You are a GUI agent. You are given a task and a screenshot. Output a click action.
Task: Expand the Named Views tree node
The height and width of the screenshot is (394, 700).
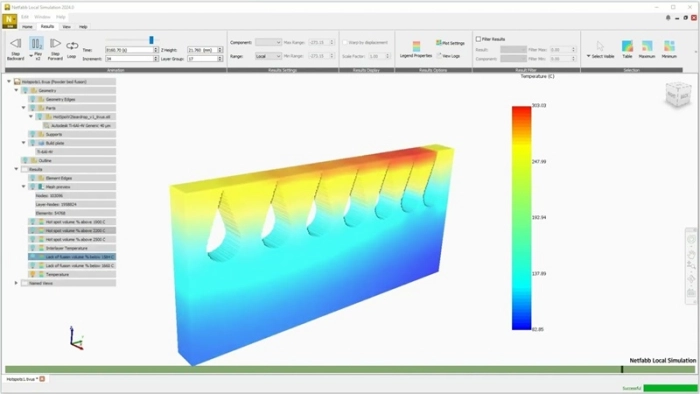pos(17,283)
